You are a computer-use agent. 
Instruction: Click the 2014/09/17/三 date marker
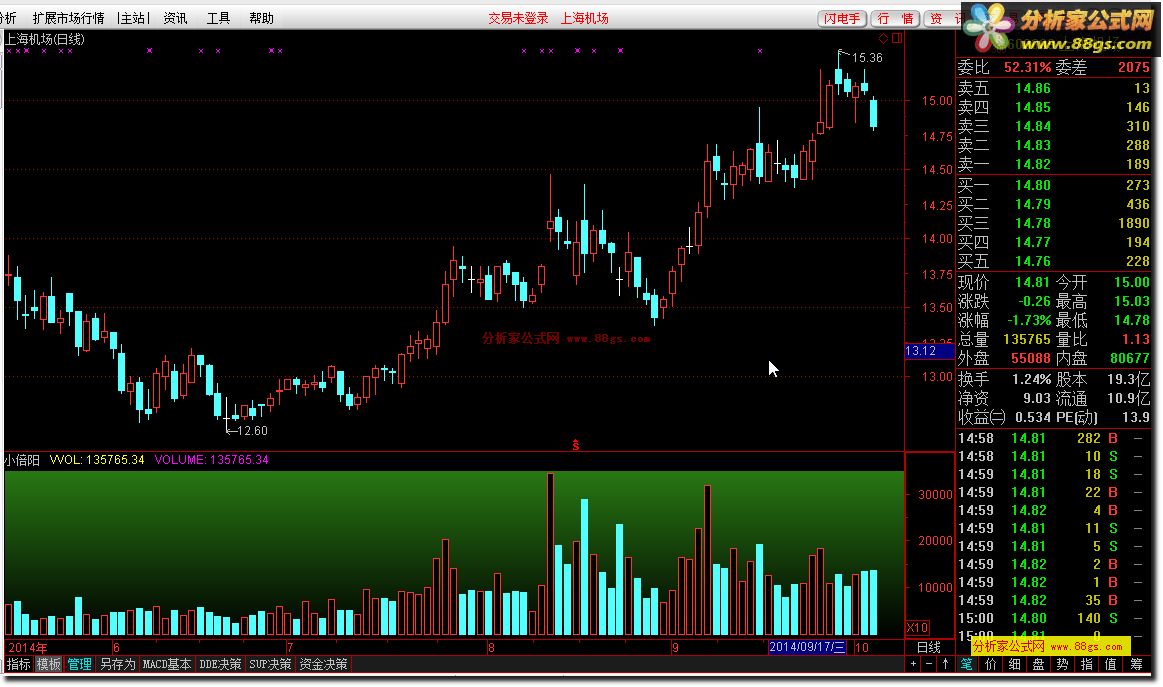(x=807, y=647)
